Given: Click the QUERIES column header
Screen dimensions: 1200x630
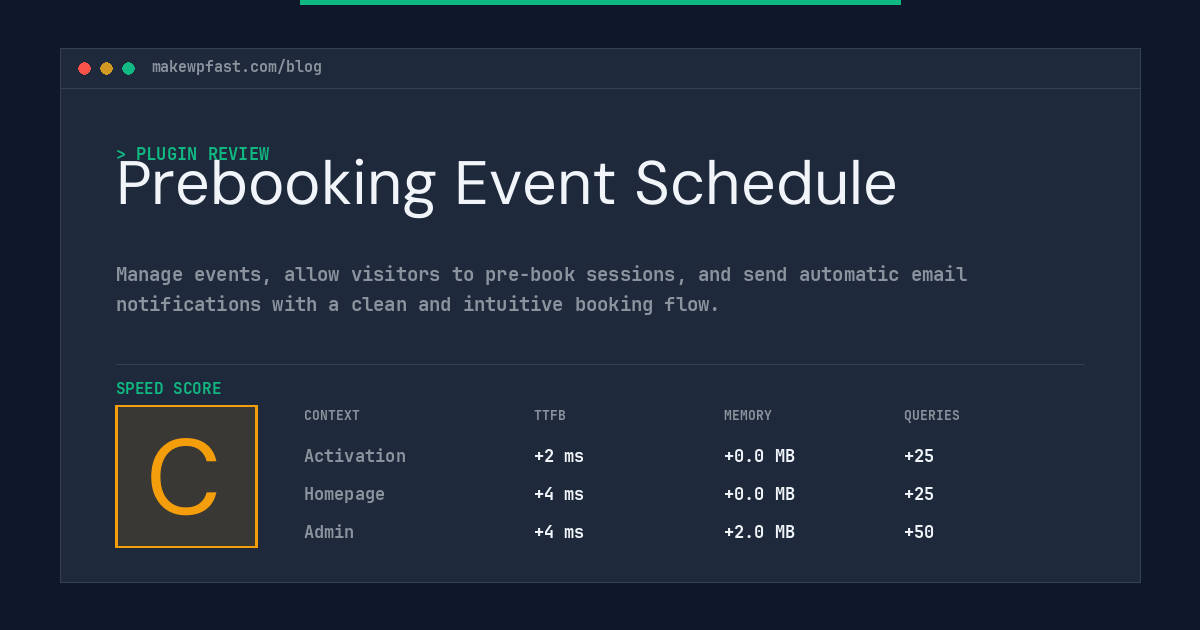Looking at the screenshot, I should coord(932,416).
